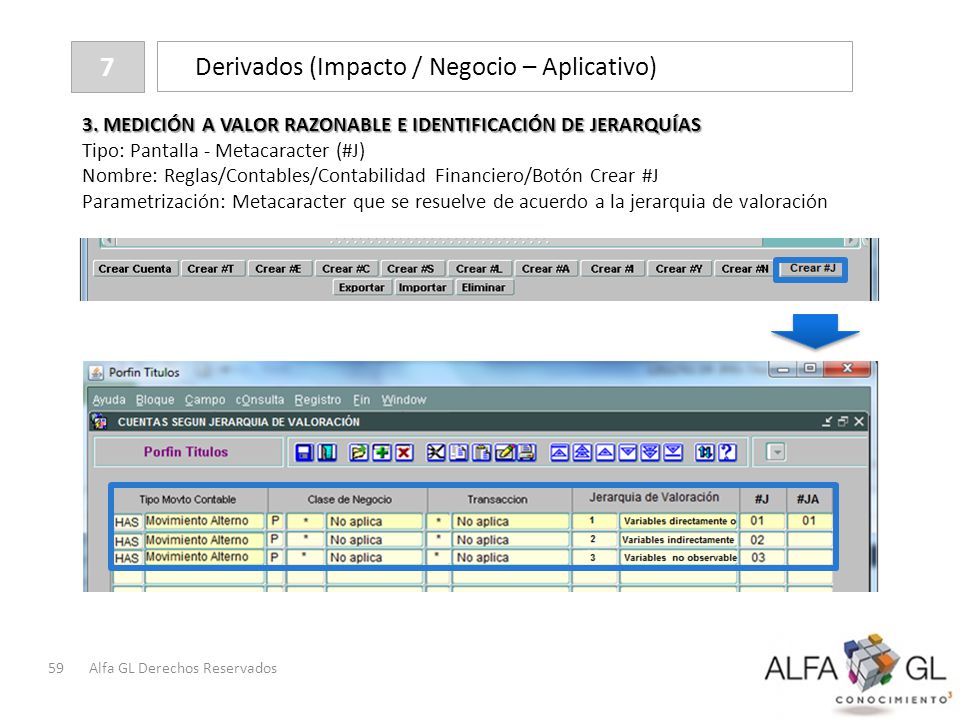
Task: Click the Crear #C button
Action: click(x=346, y=269)
